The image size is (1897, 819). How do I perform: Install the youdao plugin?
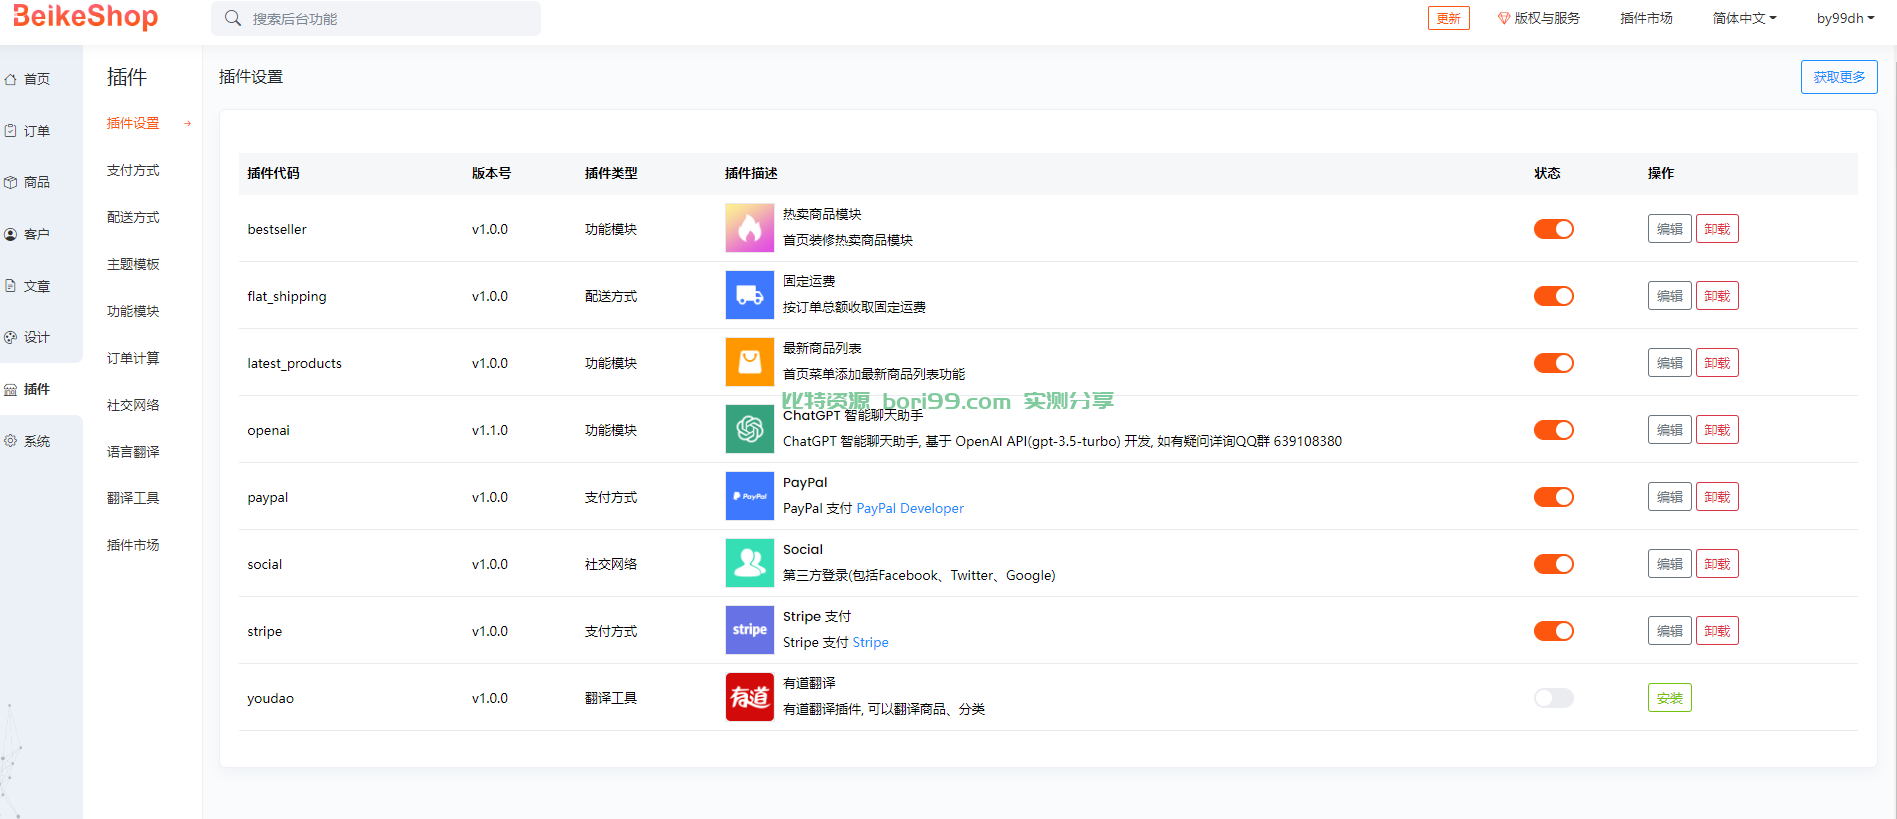[x=1670, y=698]
